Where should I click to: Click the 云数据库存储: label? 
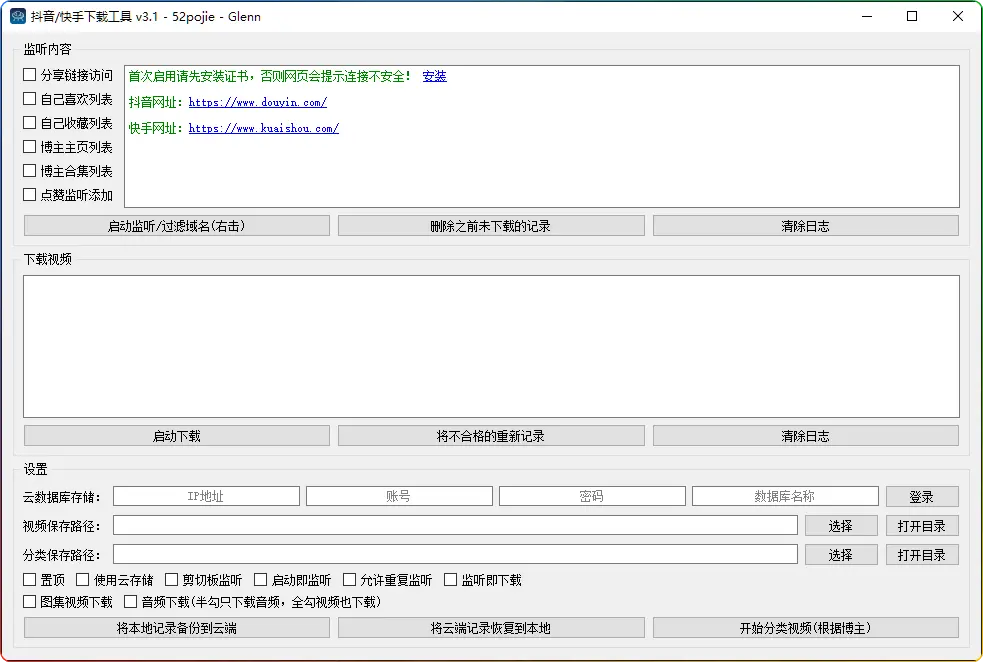[x=62, y=497]
